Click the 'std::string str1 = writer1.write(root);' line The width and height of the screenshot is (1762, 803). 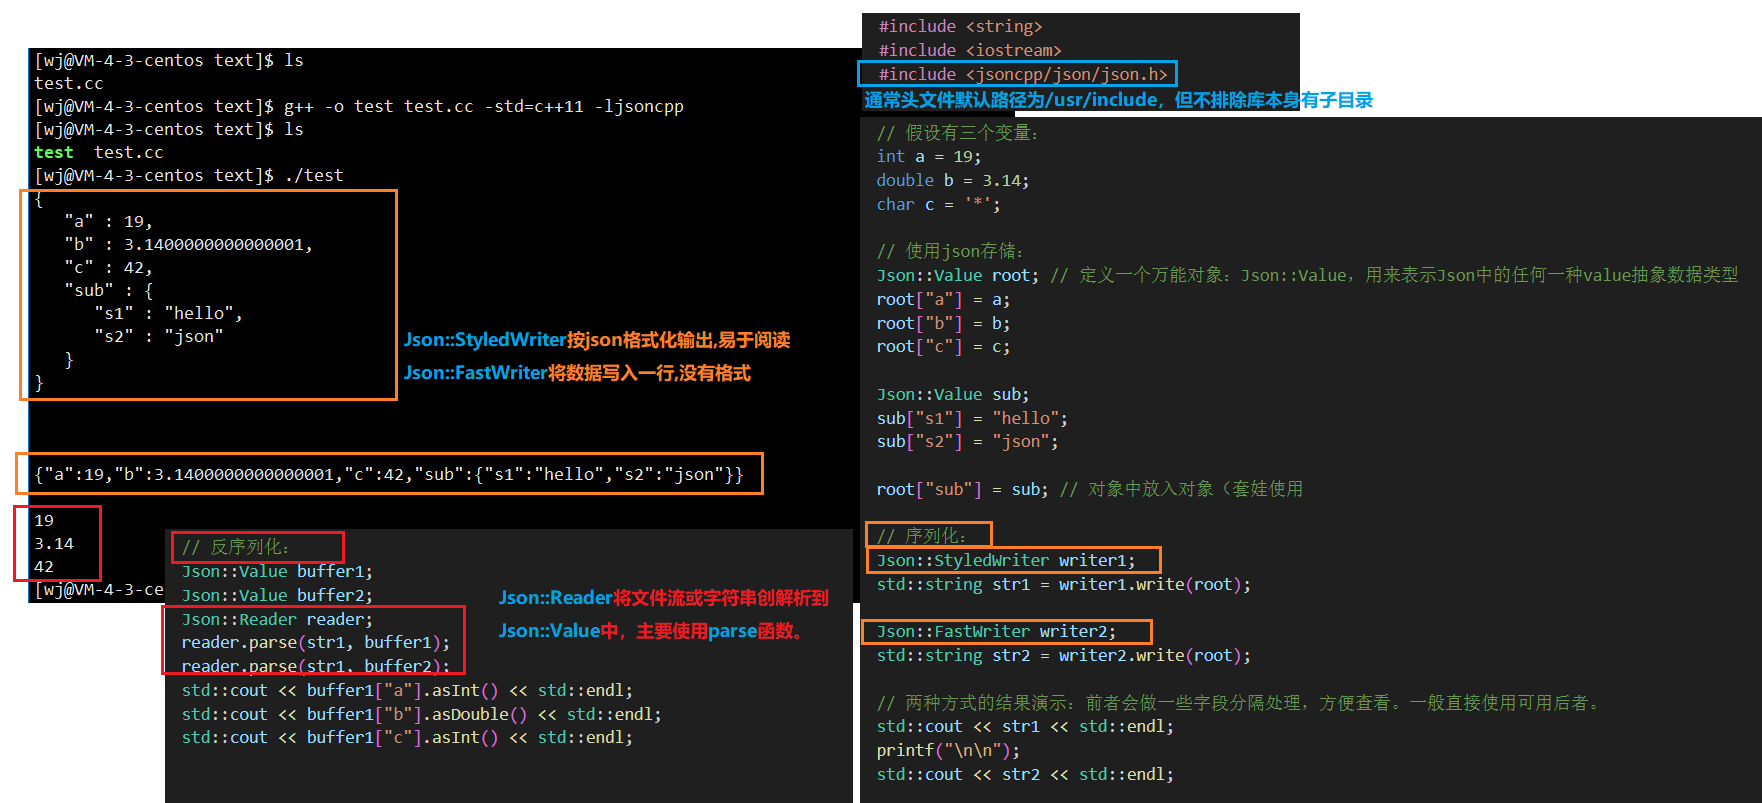pos(1064,584)
